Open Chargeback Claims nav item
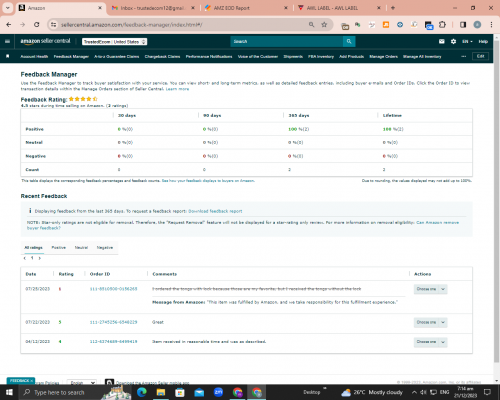The image size is (500, 400). pyautogui.click(x=162, y=57)
